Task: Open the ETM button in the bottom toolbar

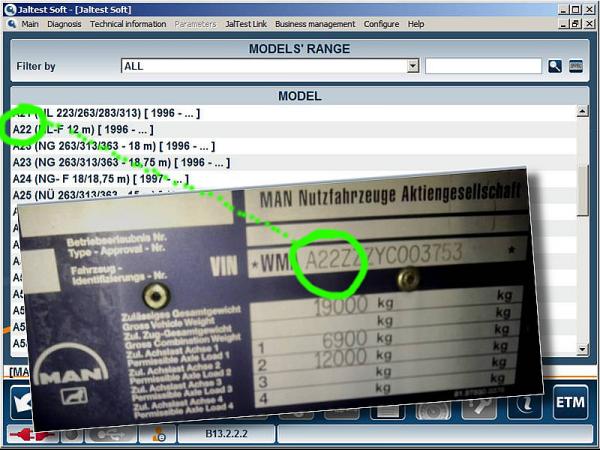Action: [570, 402]
